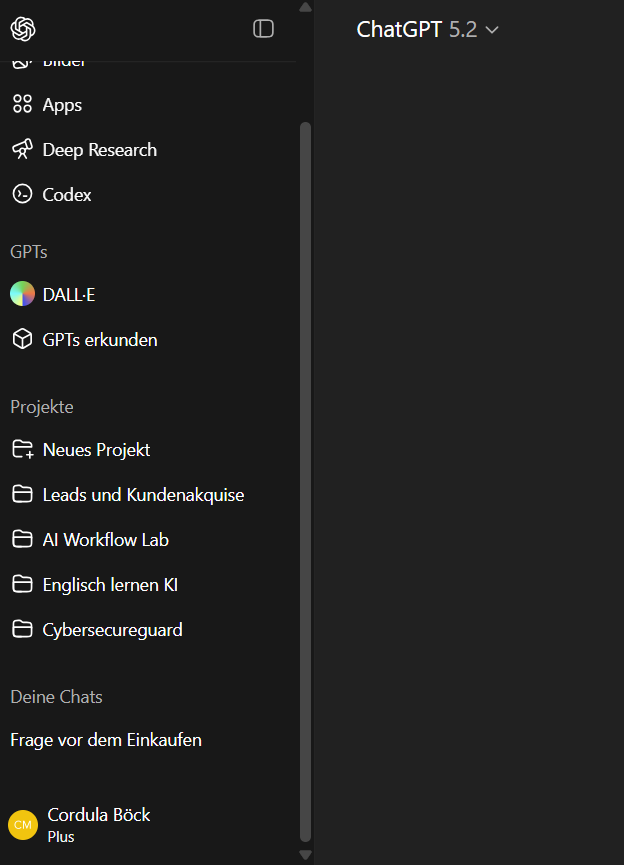Viewport: 624px width, 865px height.
Task: Collapse the sidebar using the panel icon
Action: click(x=264, y=29)
